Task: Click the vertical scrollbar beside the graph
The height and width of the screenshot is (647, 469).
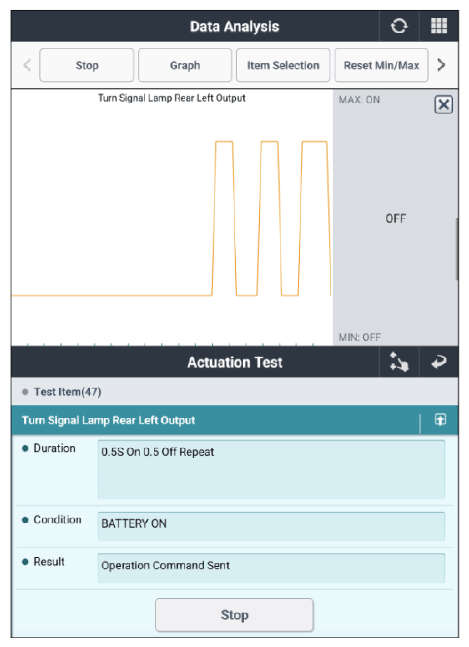Action: [457, 249]
